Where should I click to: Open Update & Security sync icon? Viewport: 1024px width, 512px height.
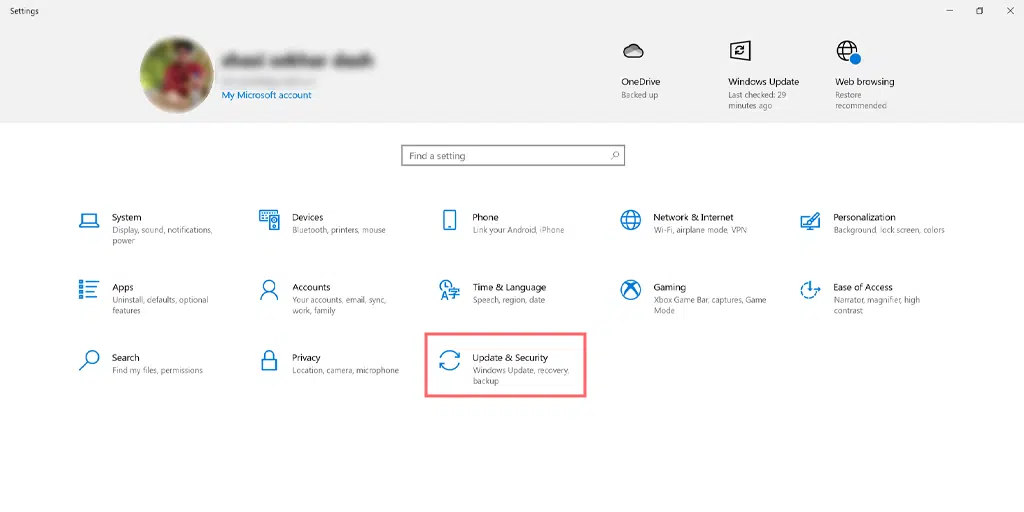[x=450, y=361]
